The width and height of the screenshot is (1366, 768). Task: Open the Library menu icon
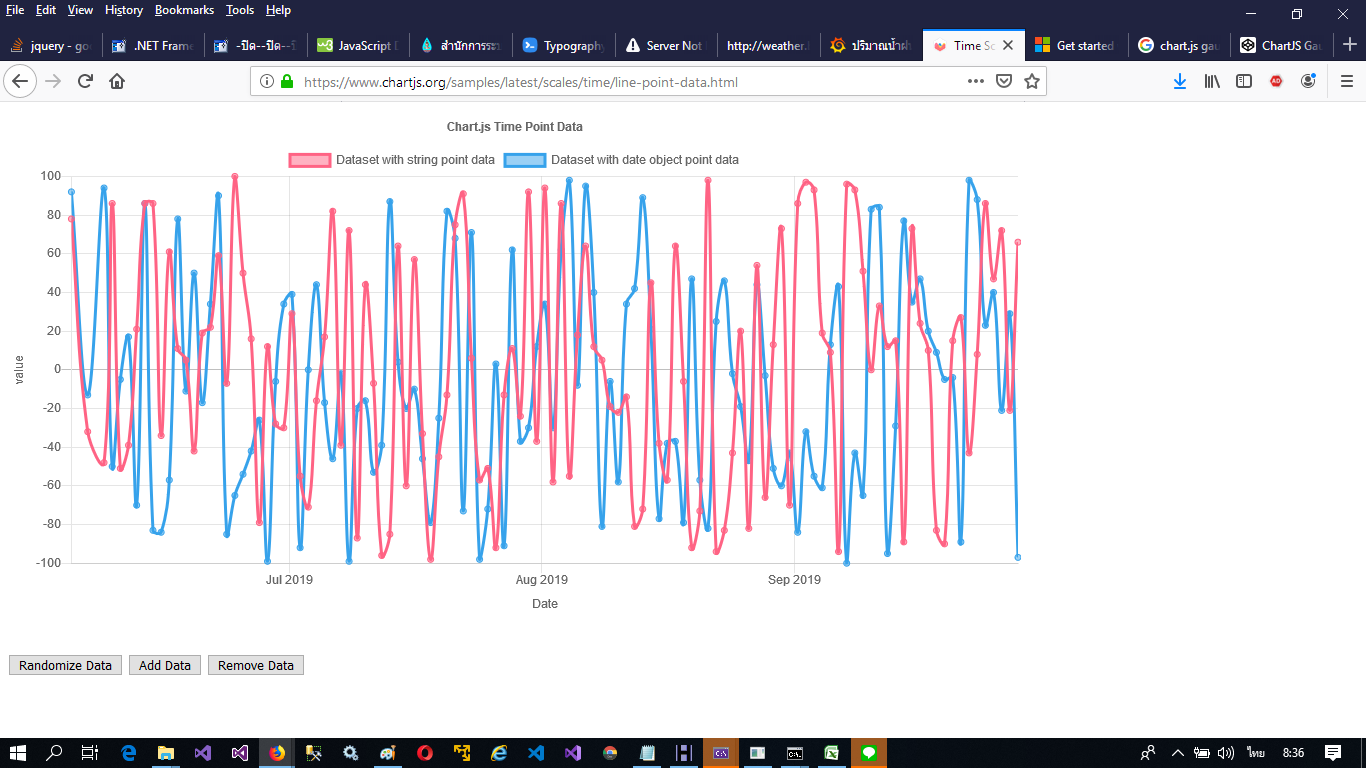tap(1212, 82)
